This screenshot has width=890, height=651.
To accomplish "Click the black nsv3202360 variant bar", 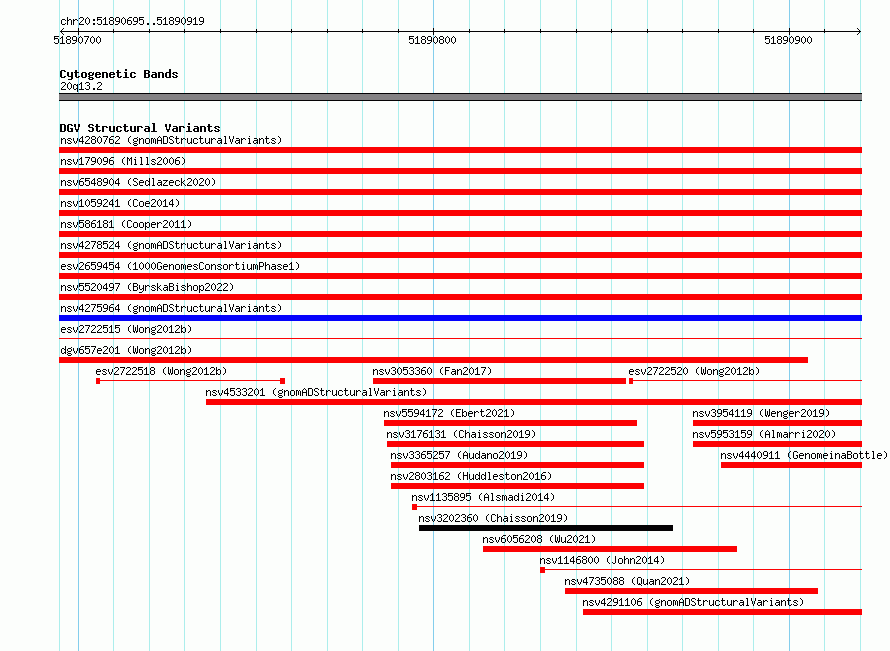I will click(x=546, y=528).
